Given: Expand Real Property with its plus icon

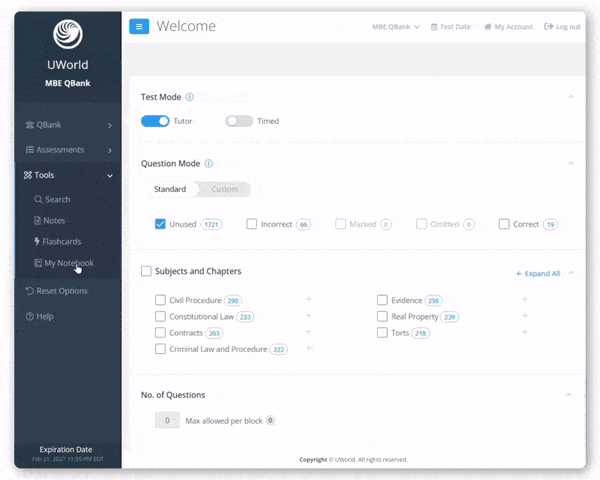Looking at the screenshot, I should coord(525,316).
